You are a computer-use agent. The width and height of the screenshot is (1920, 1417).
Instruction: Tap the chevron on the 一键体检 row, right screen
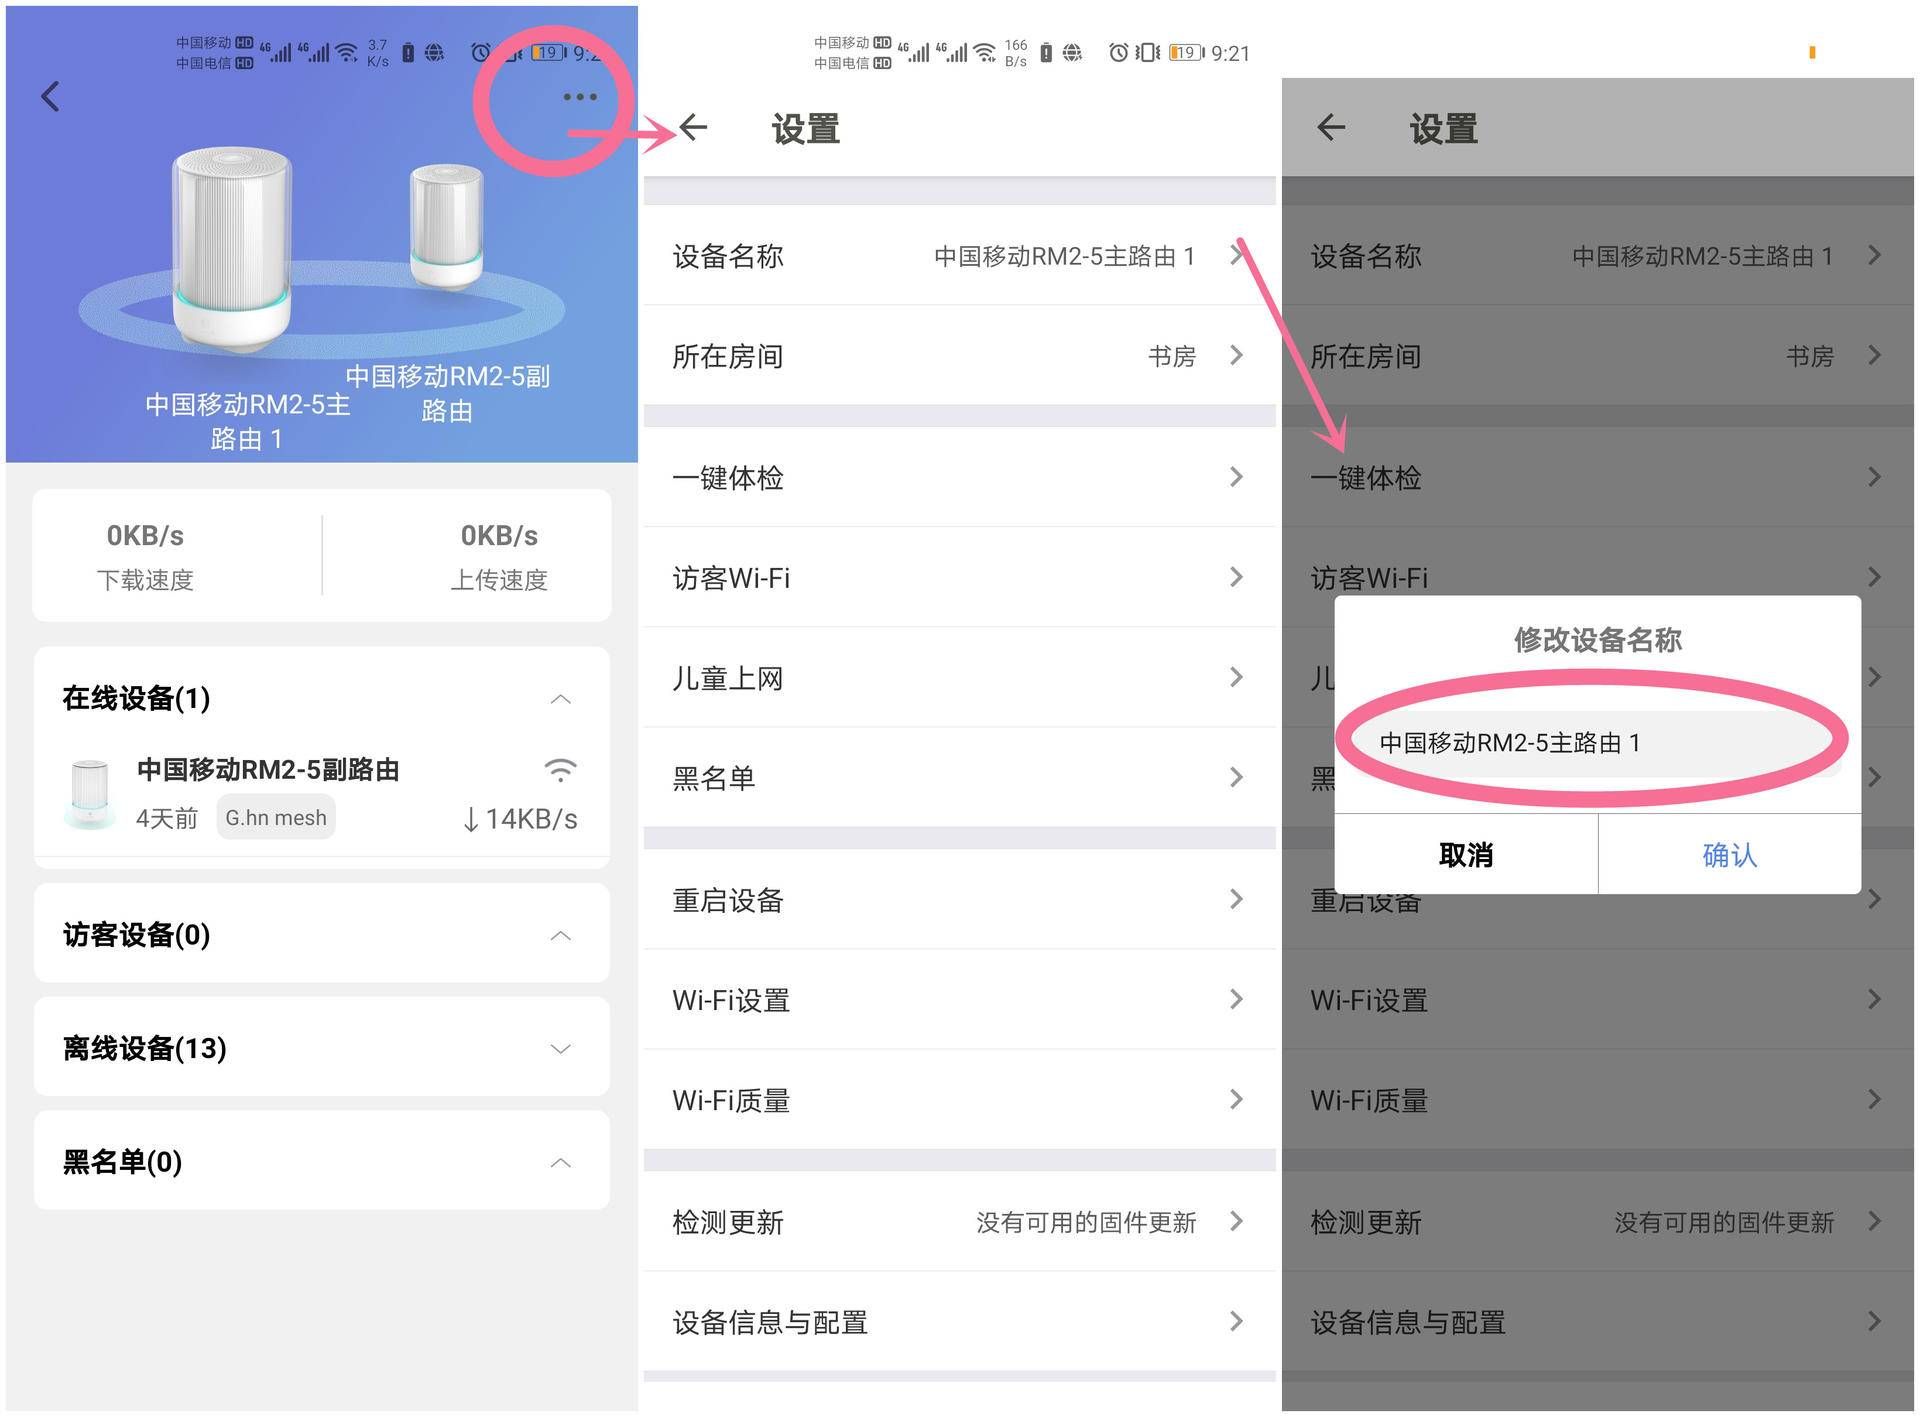pos(1875,477)
